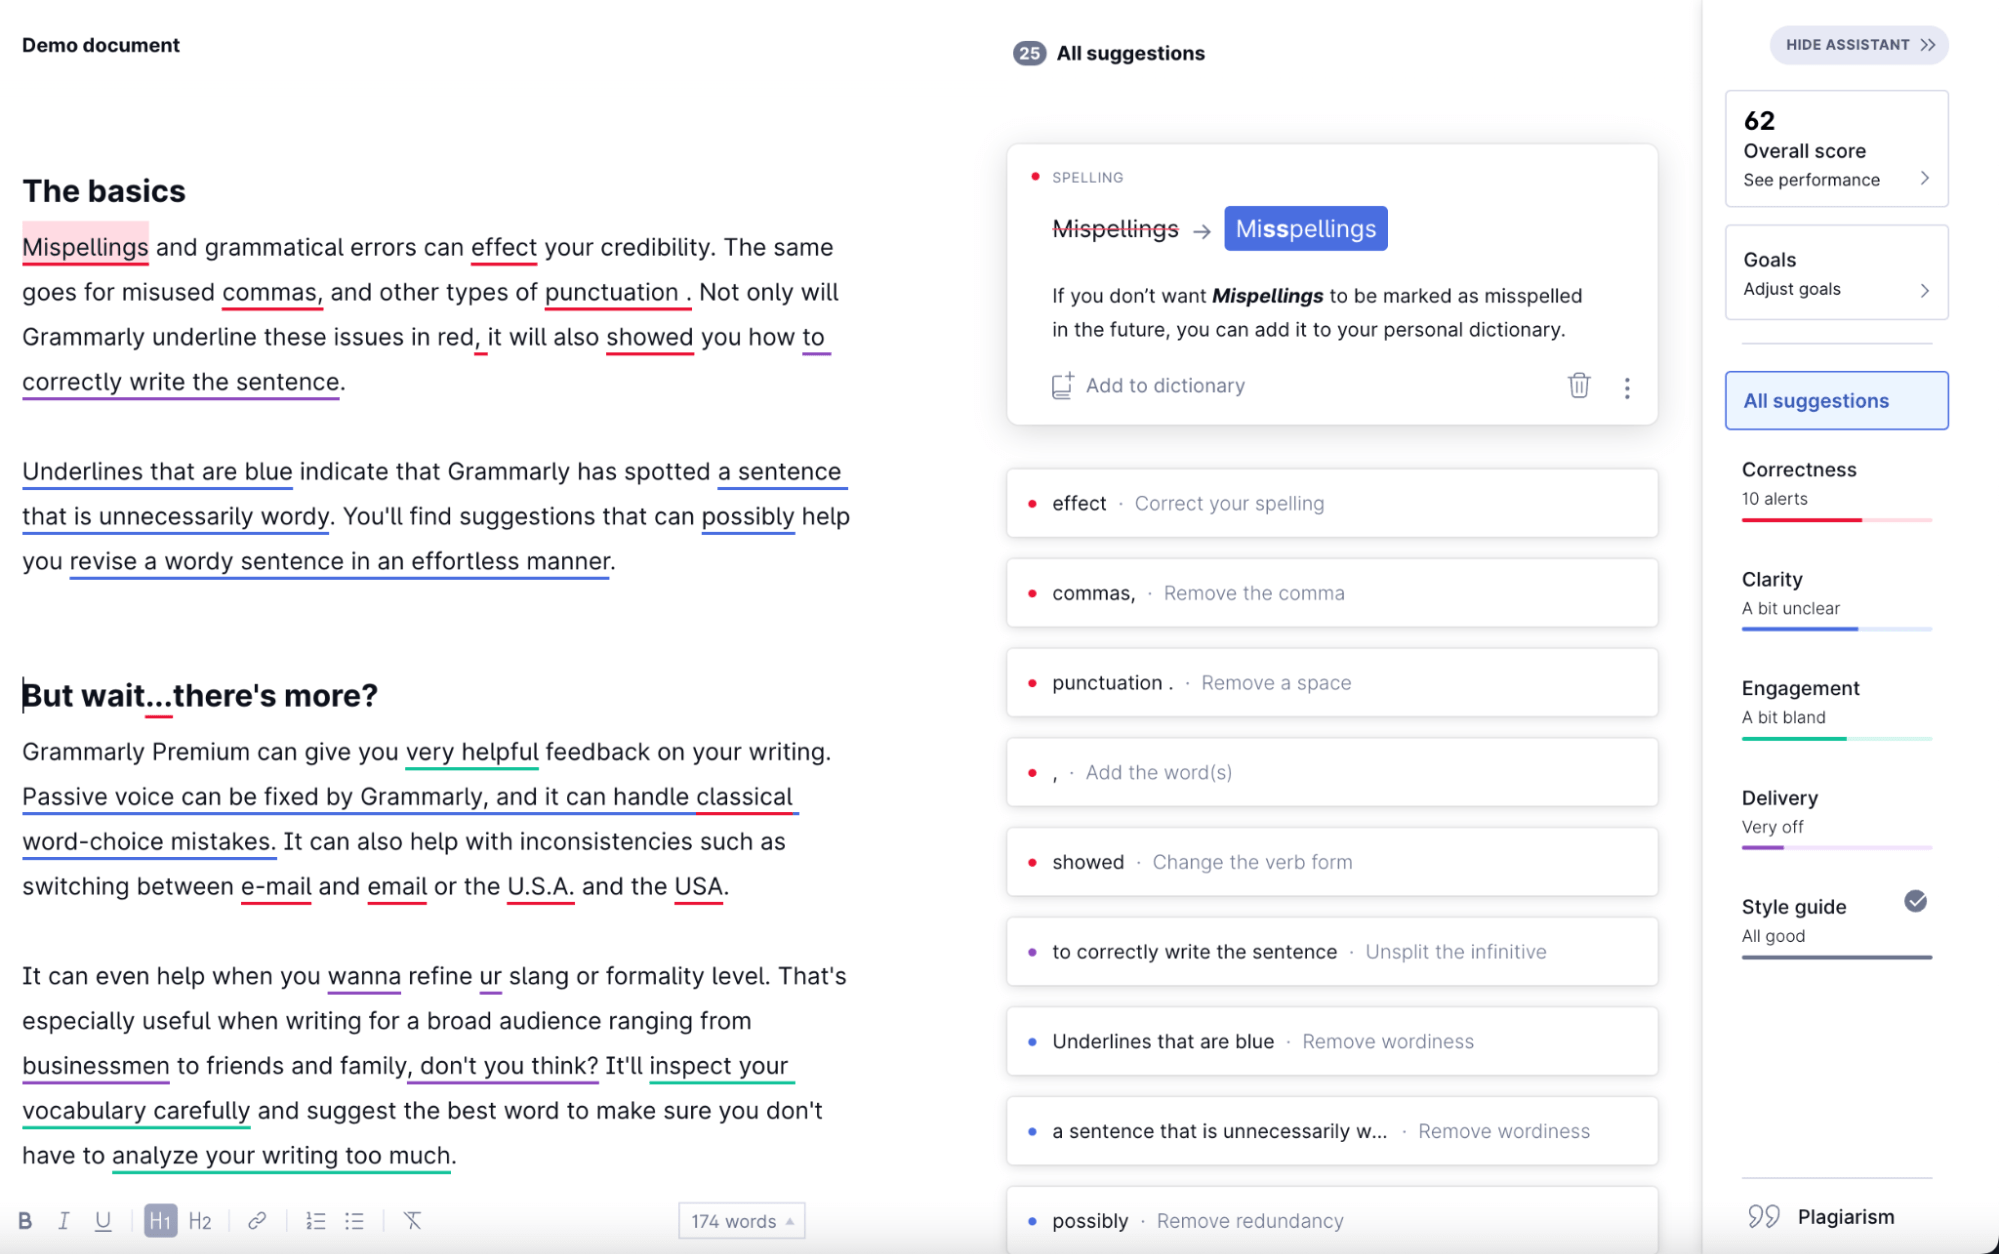The width and height of the screenshot is (1999, 1255).
Task: Click the clear formatting icon
Action: [x=412, y=1222]
